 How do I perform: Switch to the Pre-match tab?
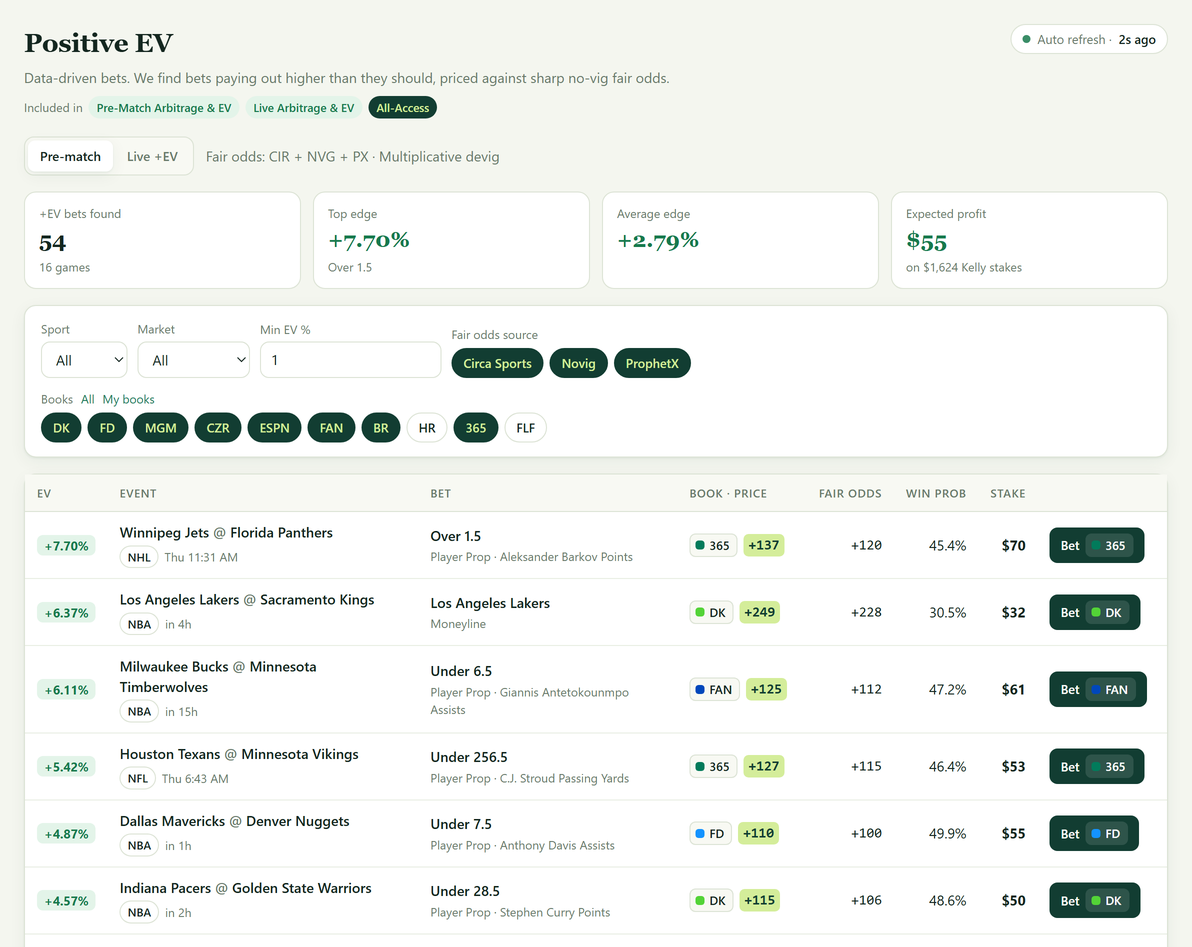pyautogui.click(x=70, y=157)
